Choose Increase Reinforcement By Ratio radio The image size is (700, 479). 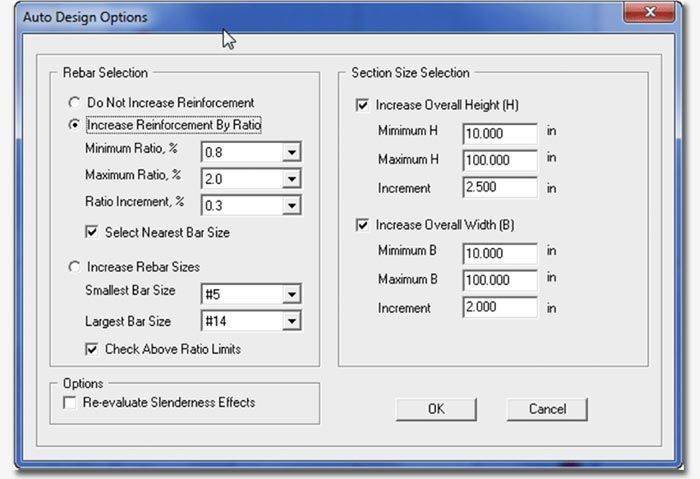(x=75, y=126)
